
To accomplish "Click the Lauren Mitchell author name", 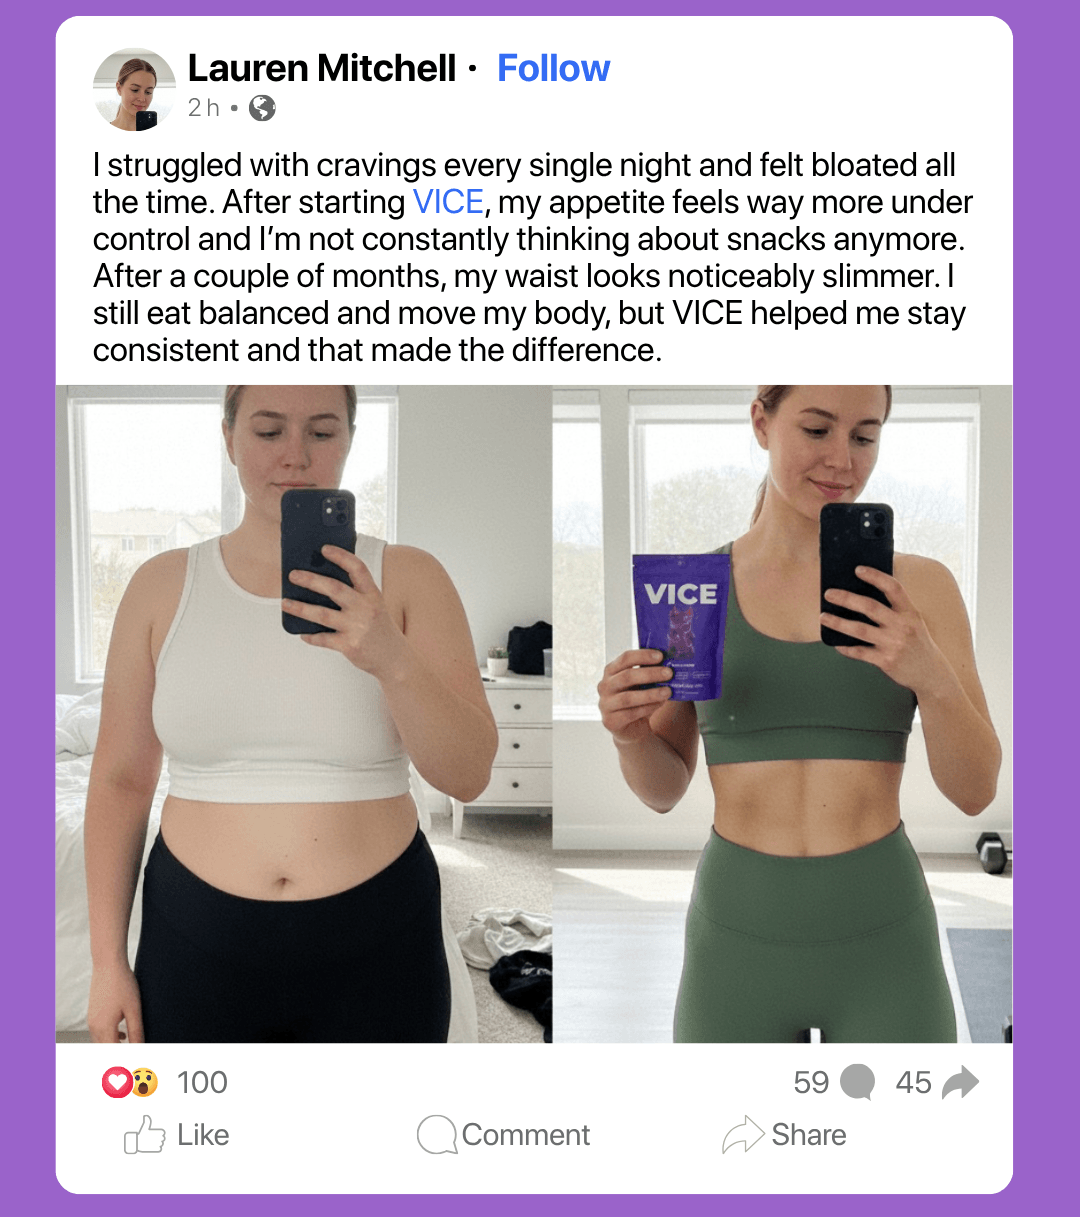I will tap(322, 68).
